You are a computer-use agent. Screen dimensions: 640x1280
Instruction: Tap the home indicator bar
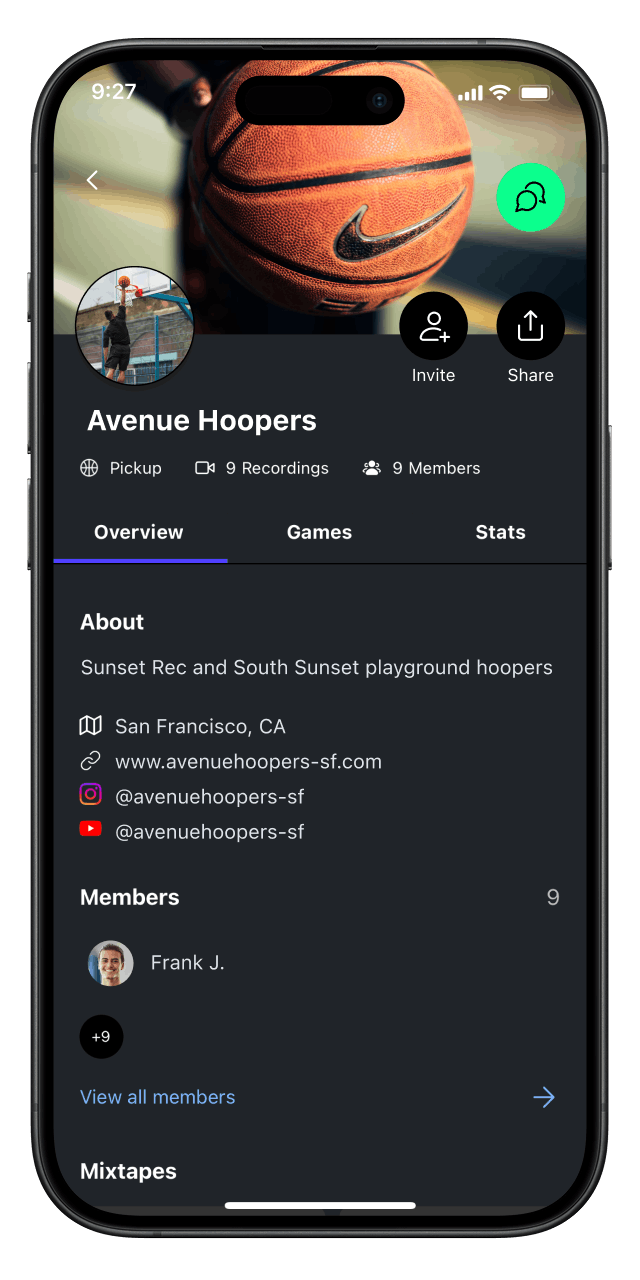click(x=320, y=1206)
